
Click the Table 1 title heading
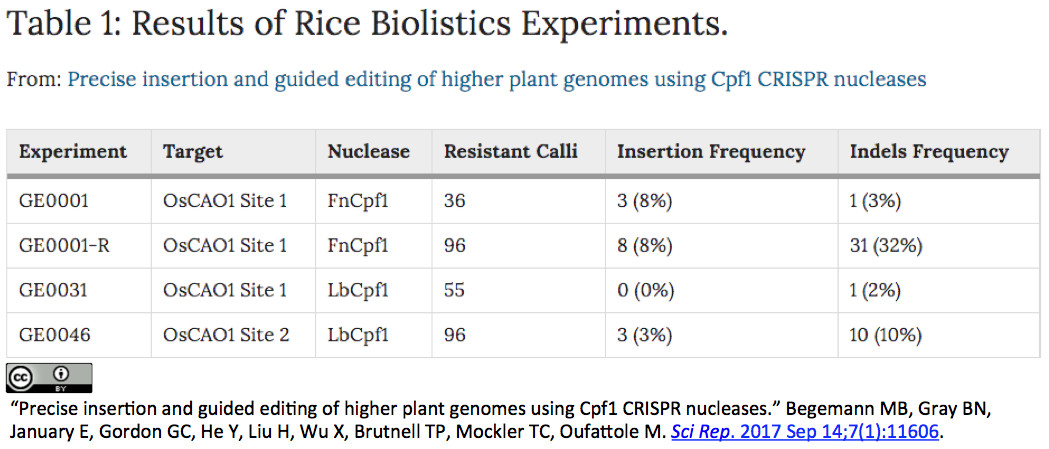pos(367,25)
